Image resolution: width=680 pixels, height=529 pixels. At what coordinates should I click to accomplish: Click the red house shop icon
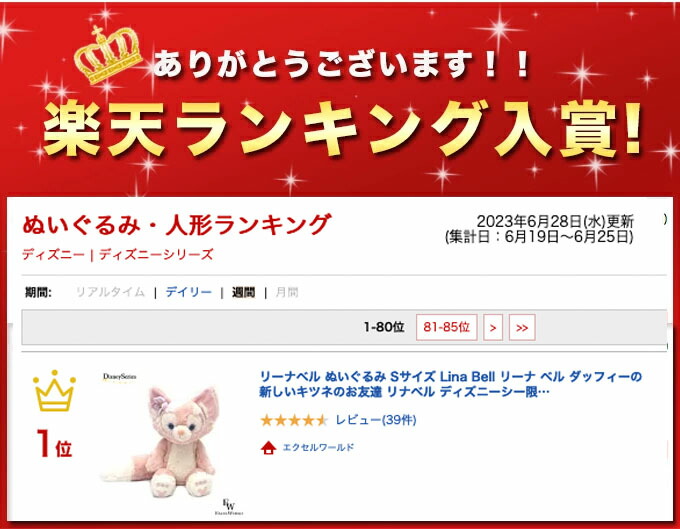point(268,447)
